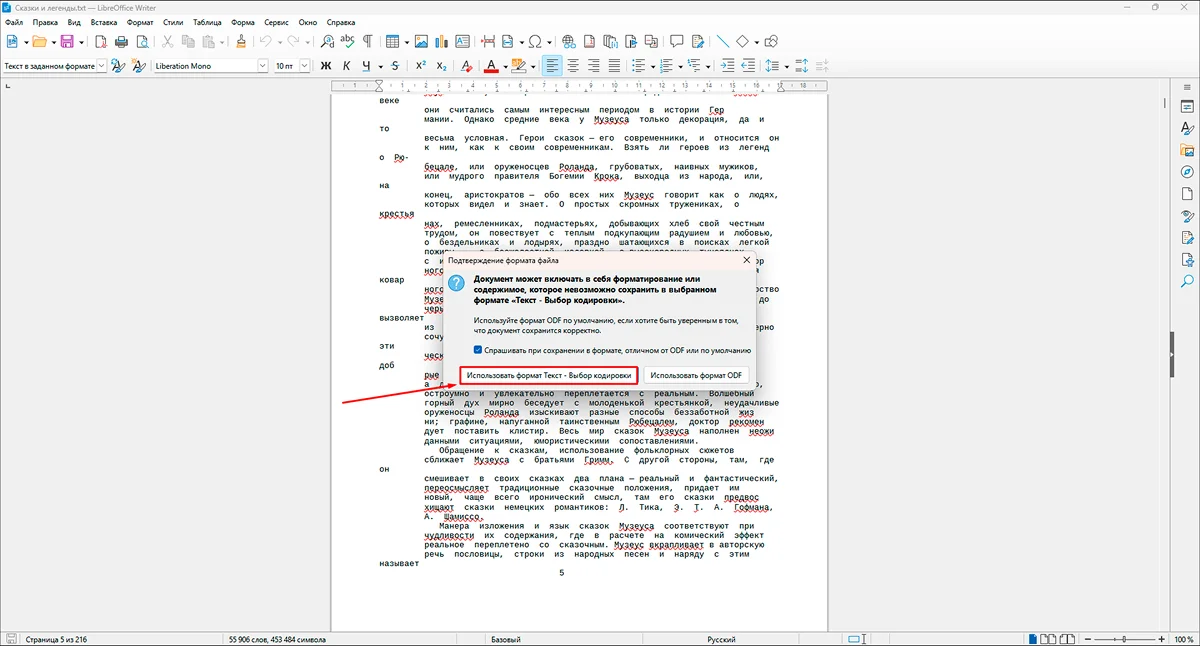Click the Insert Page Break icon
Image resolution: width=1200 pixels, height=646 pixels.
pos(488,41)
